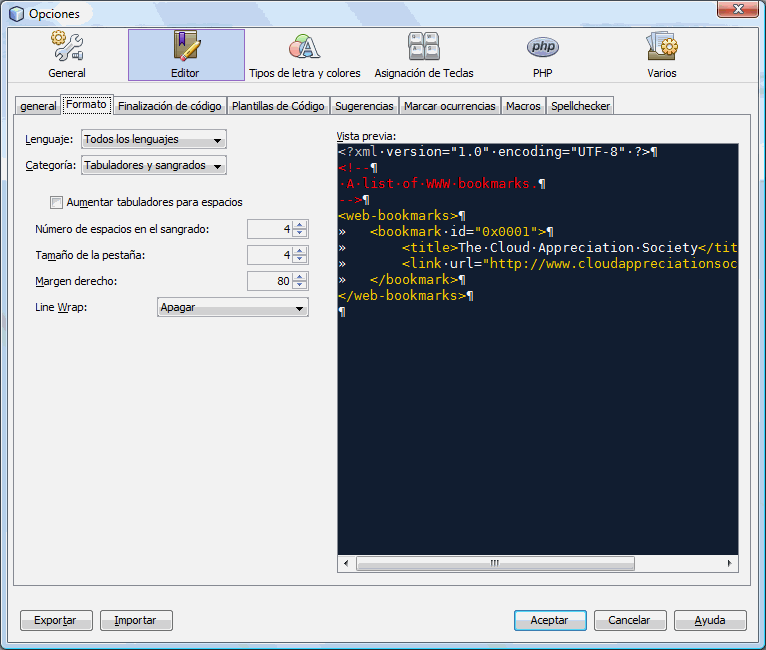Open Tipos de letra y colores category

click(304, 55)
